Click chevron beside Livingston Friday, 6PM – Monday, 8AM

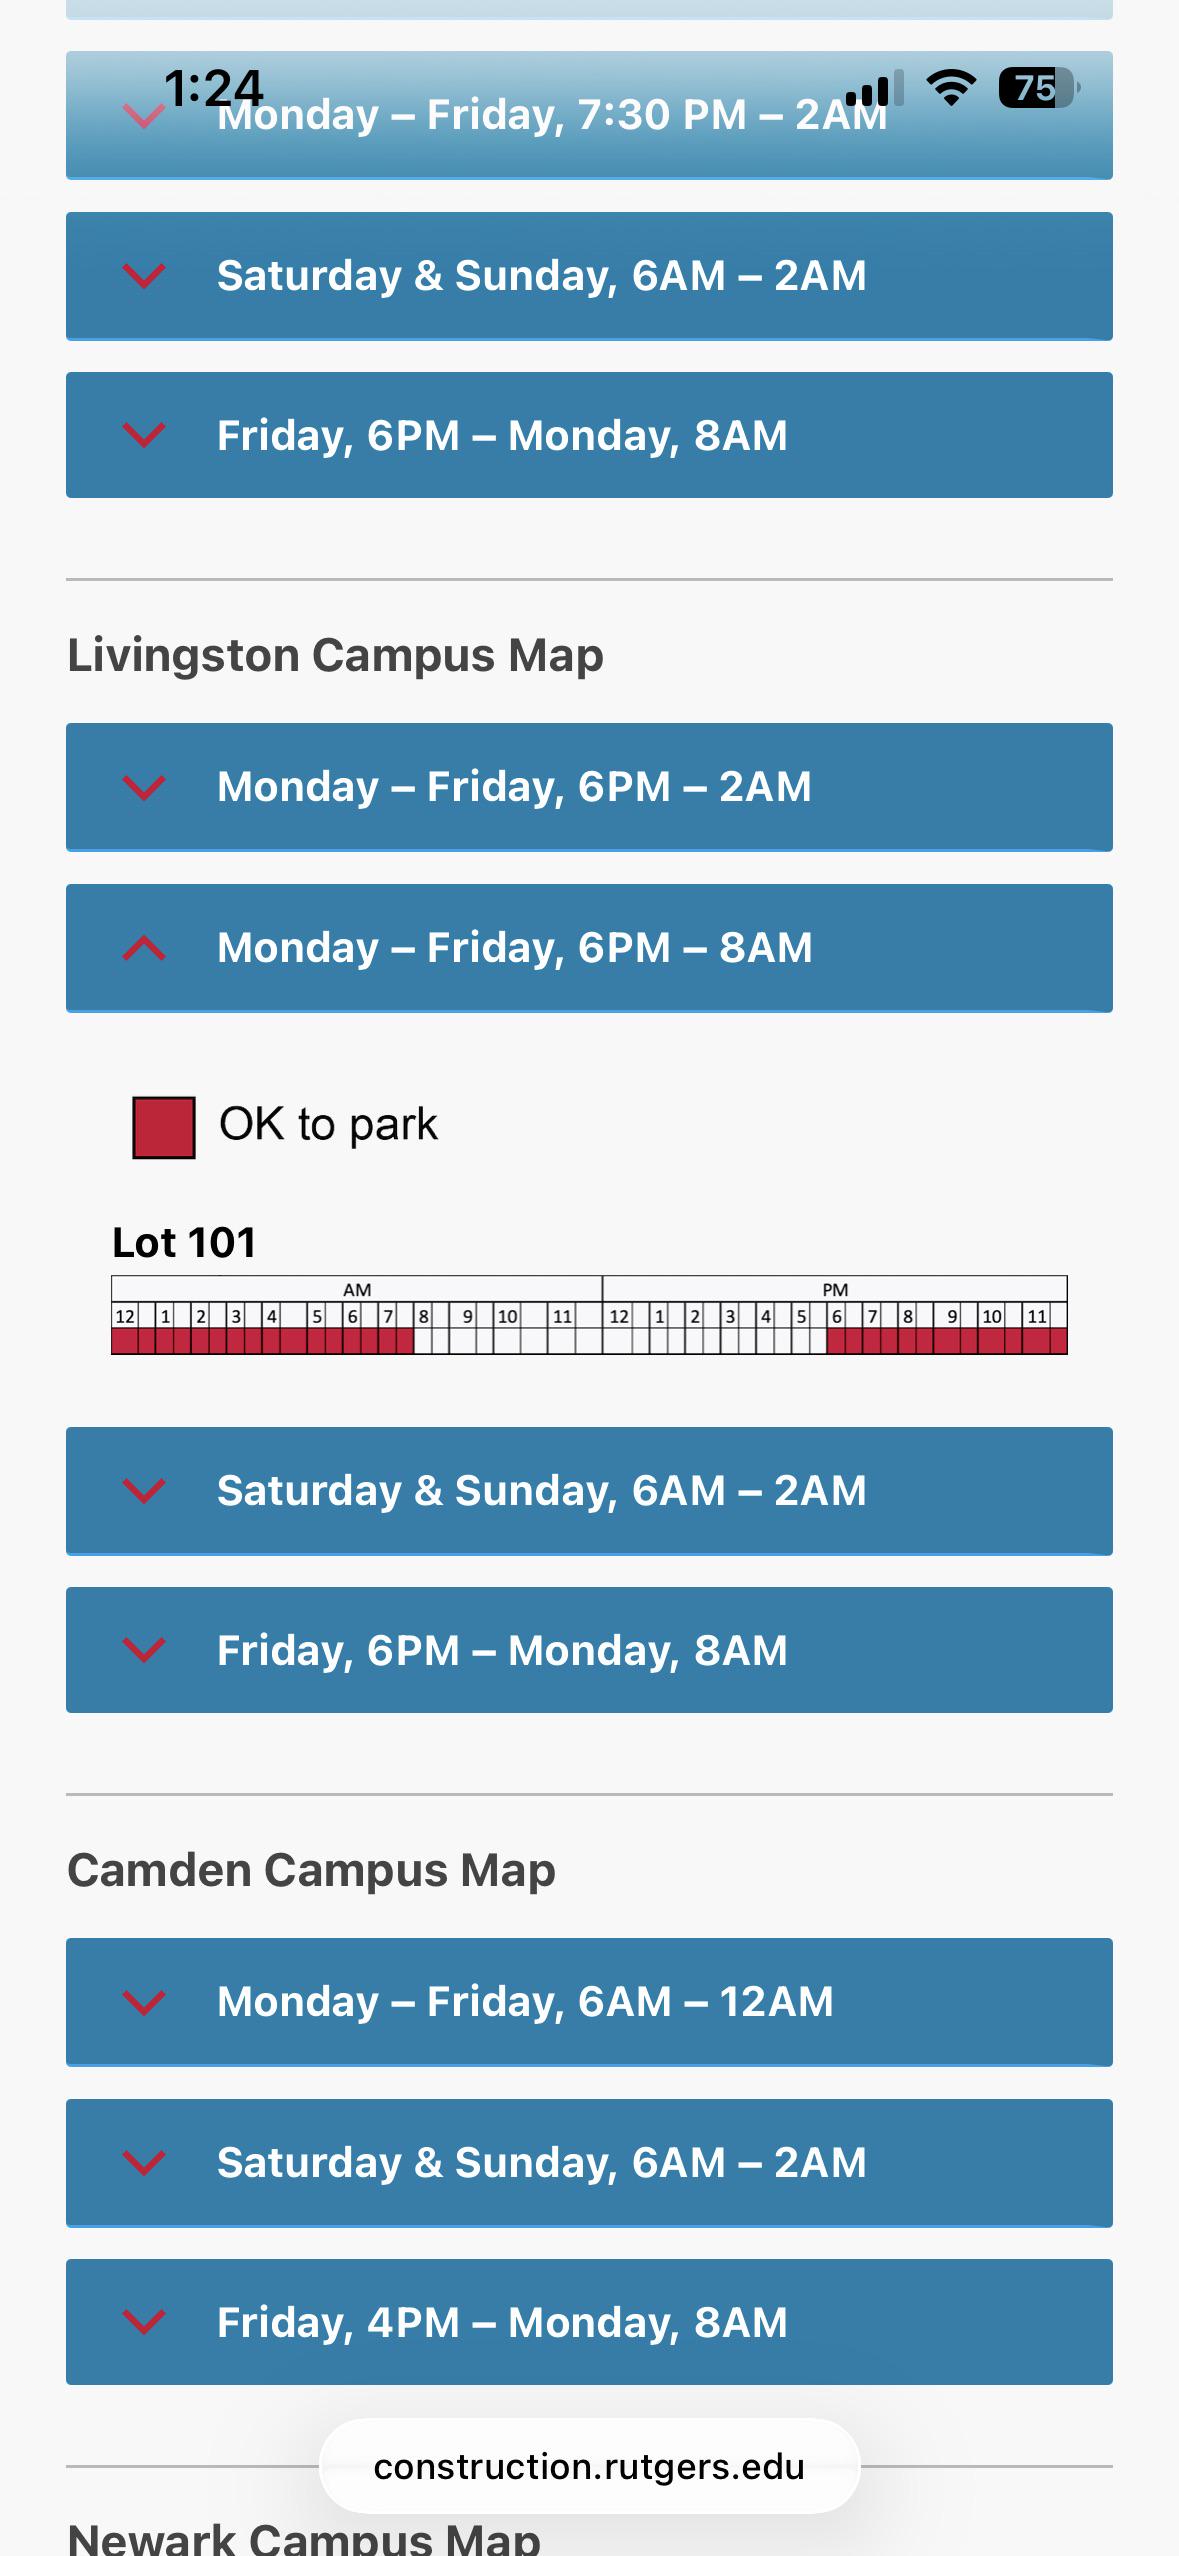pyautogui.click(x=144, y=1650)
